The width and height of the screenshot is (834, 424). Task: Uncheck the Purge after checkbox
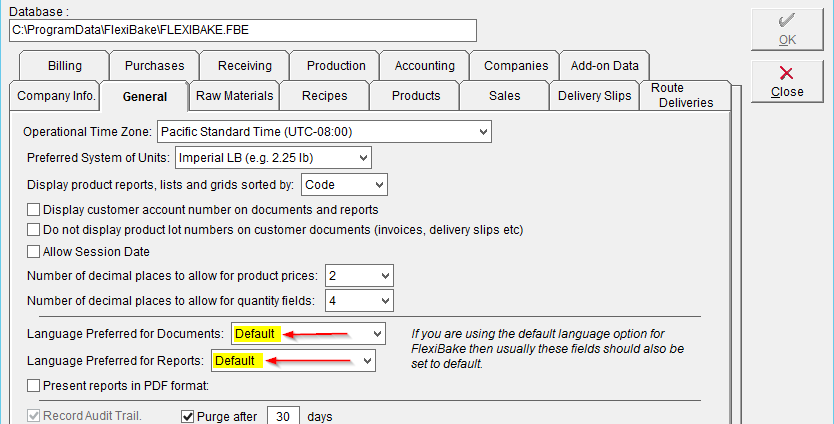pos(187,416)
